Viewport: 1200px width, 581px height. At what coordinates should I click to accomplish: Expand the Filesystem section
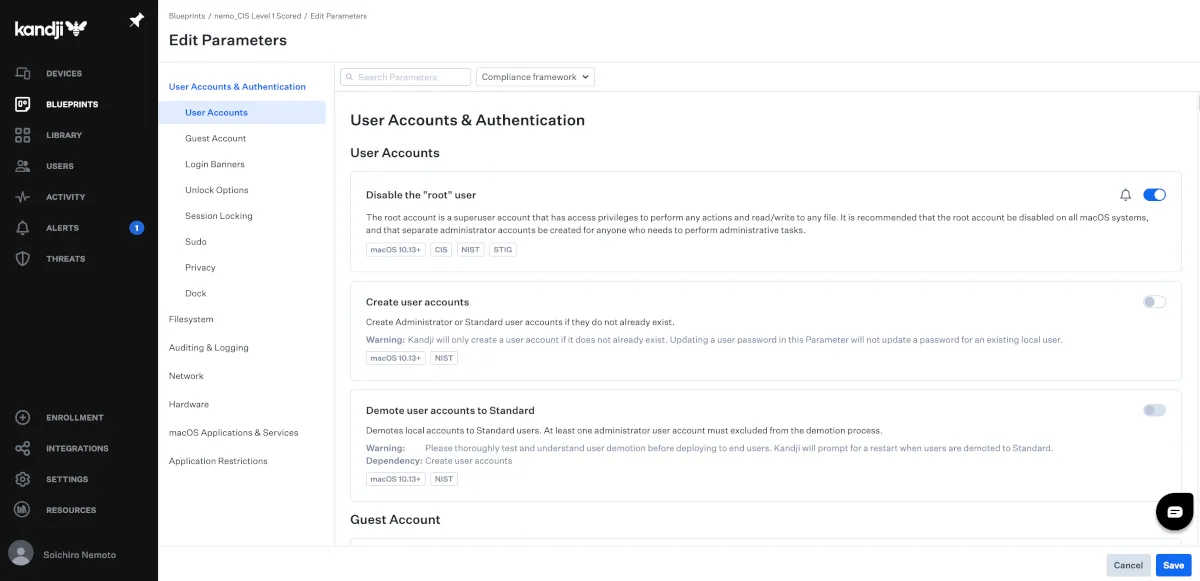191,320
